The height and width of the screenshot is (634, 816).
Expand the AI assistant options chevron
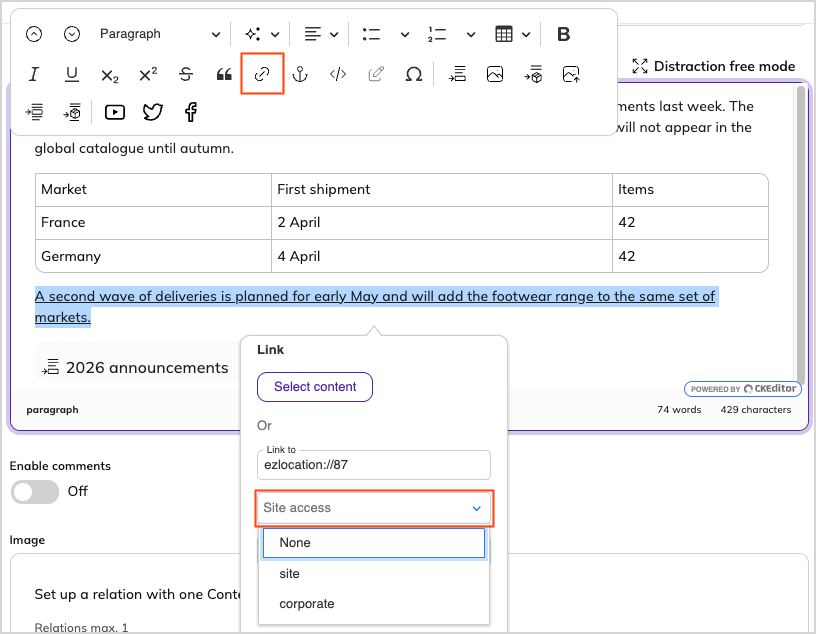click(x=275, y=35)
